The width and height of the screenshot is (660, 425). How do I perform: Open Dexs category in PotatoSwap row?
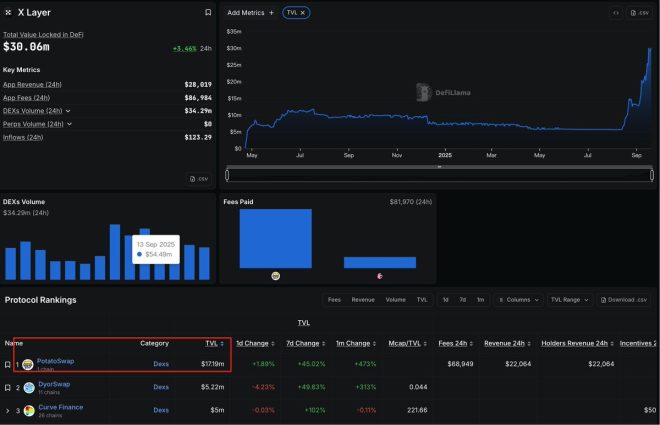(x=161, y=364)
